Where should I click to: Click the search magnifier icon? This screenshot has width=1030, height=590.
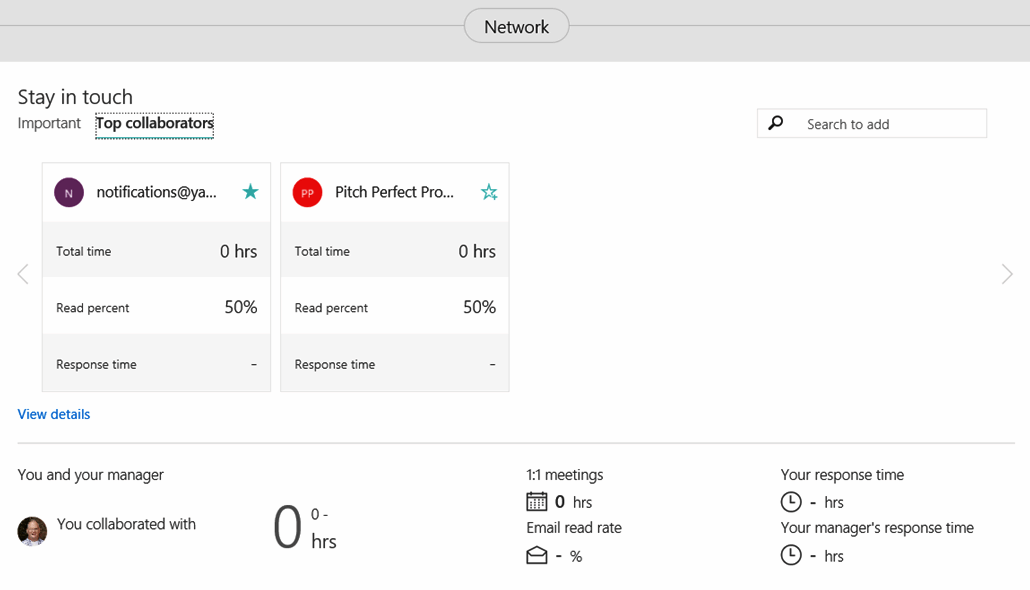pos(775,122)
